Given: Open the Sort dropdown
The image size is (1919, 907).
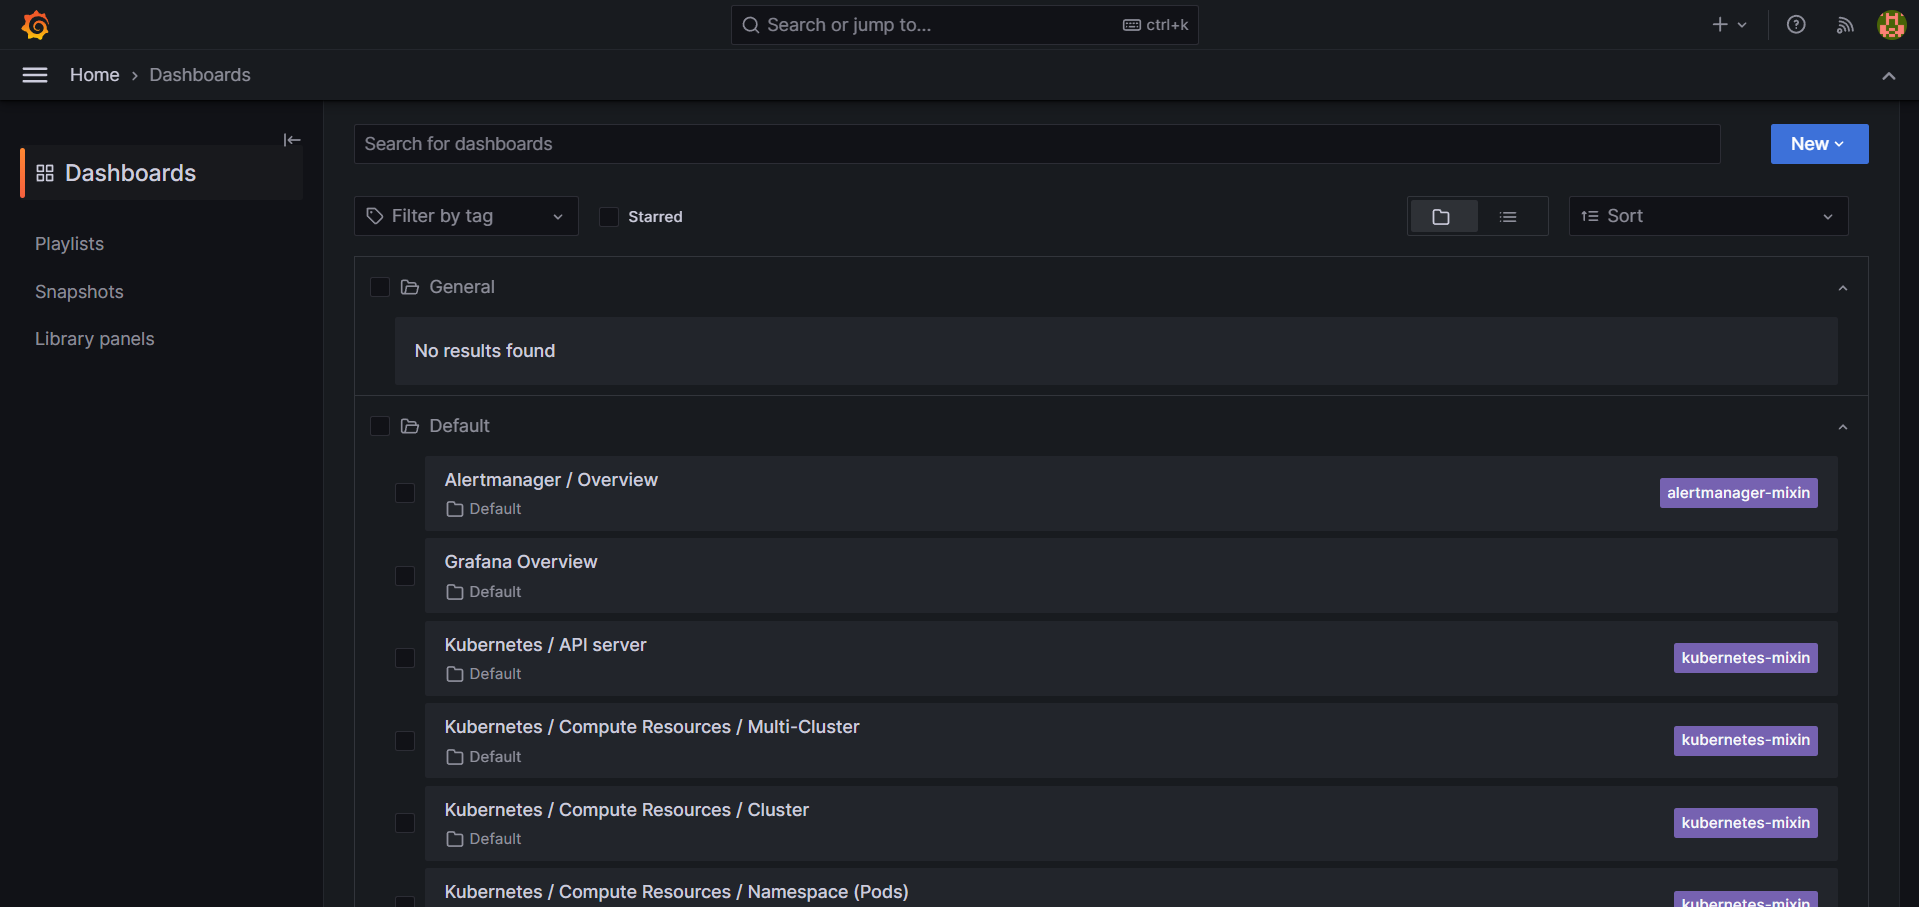Looking at the screenshot, I should coord(1708,216).
